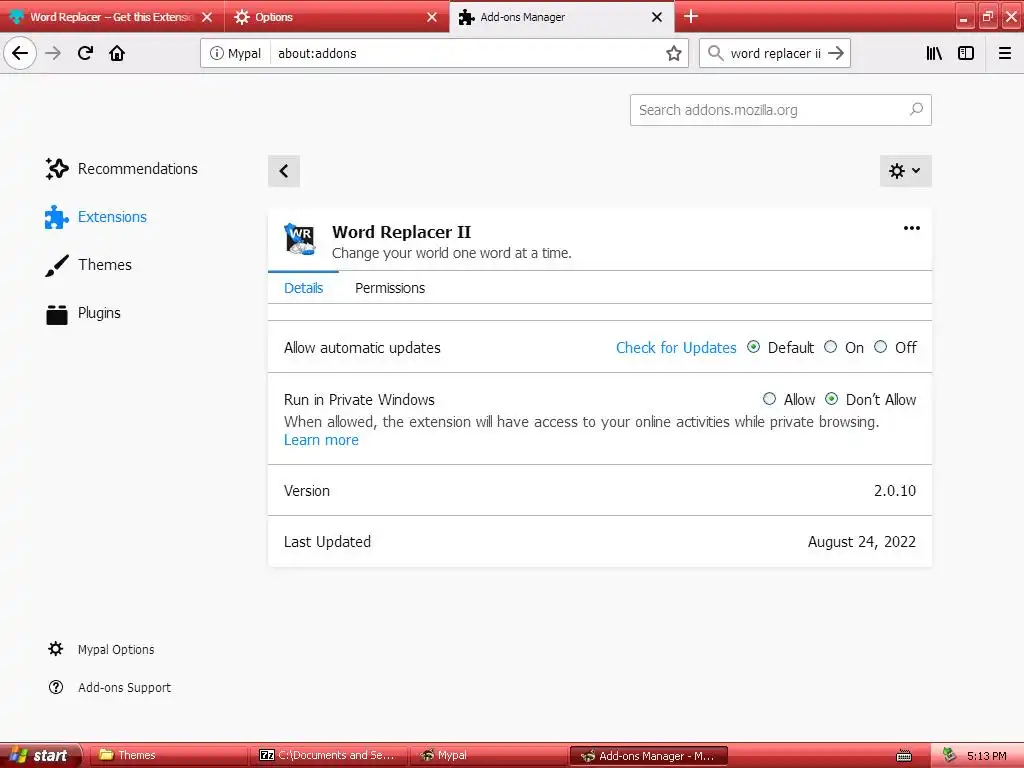The height and width of the screenshot is (768, 1024).
Task: Click the August 24, 2022 date
Action: 861,541
